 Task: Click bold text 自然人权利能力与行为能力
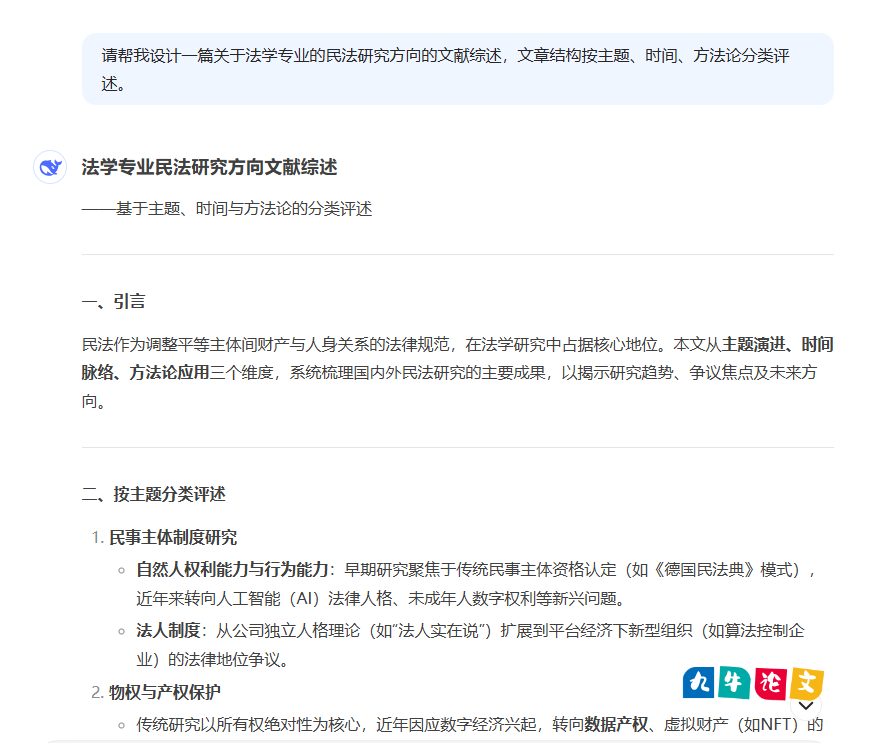(x=232, y=570)
